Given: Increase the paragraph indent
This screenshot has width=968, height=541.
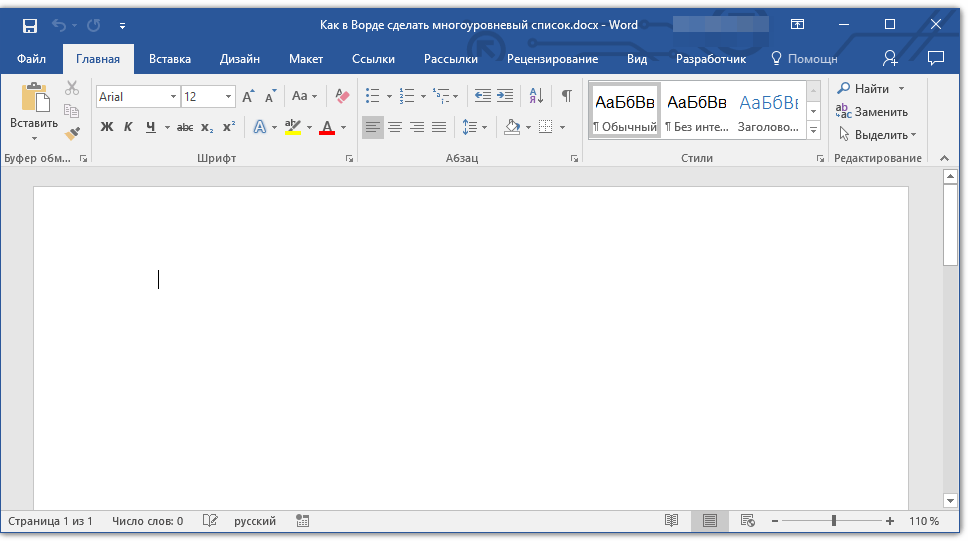Looking at the screenshot, I should pyautogui.click(x=505, y=96).
